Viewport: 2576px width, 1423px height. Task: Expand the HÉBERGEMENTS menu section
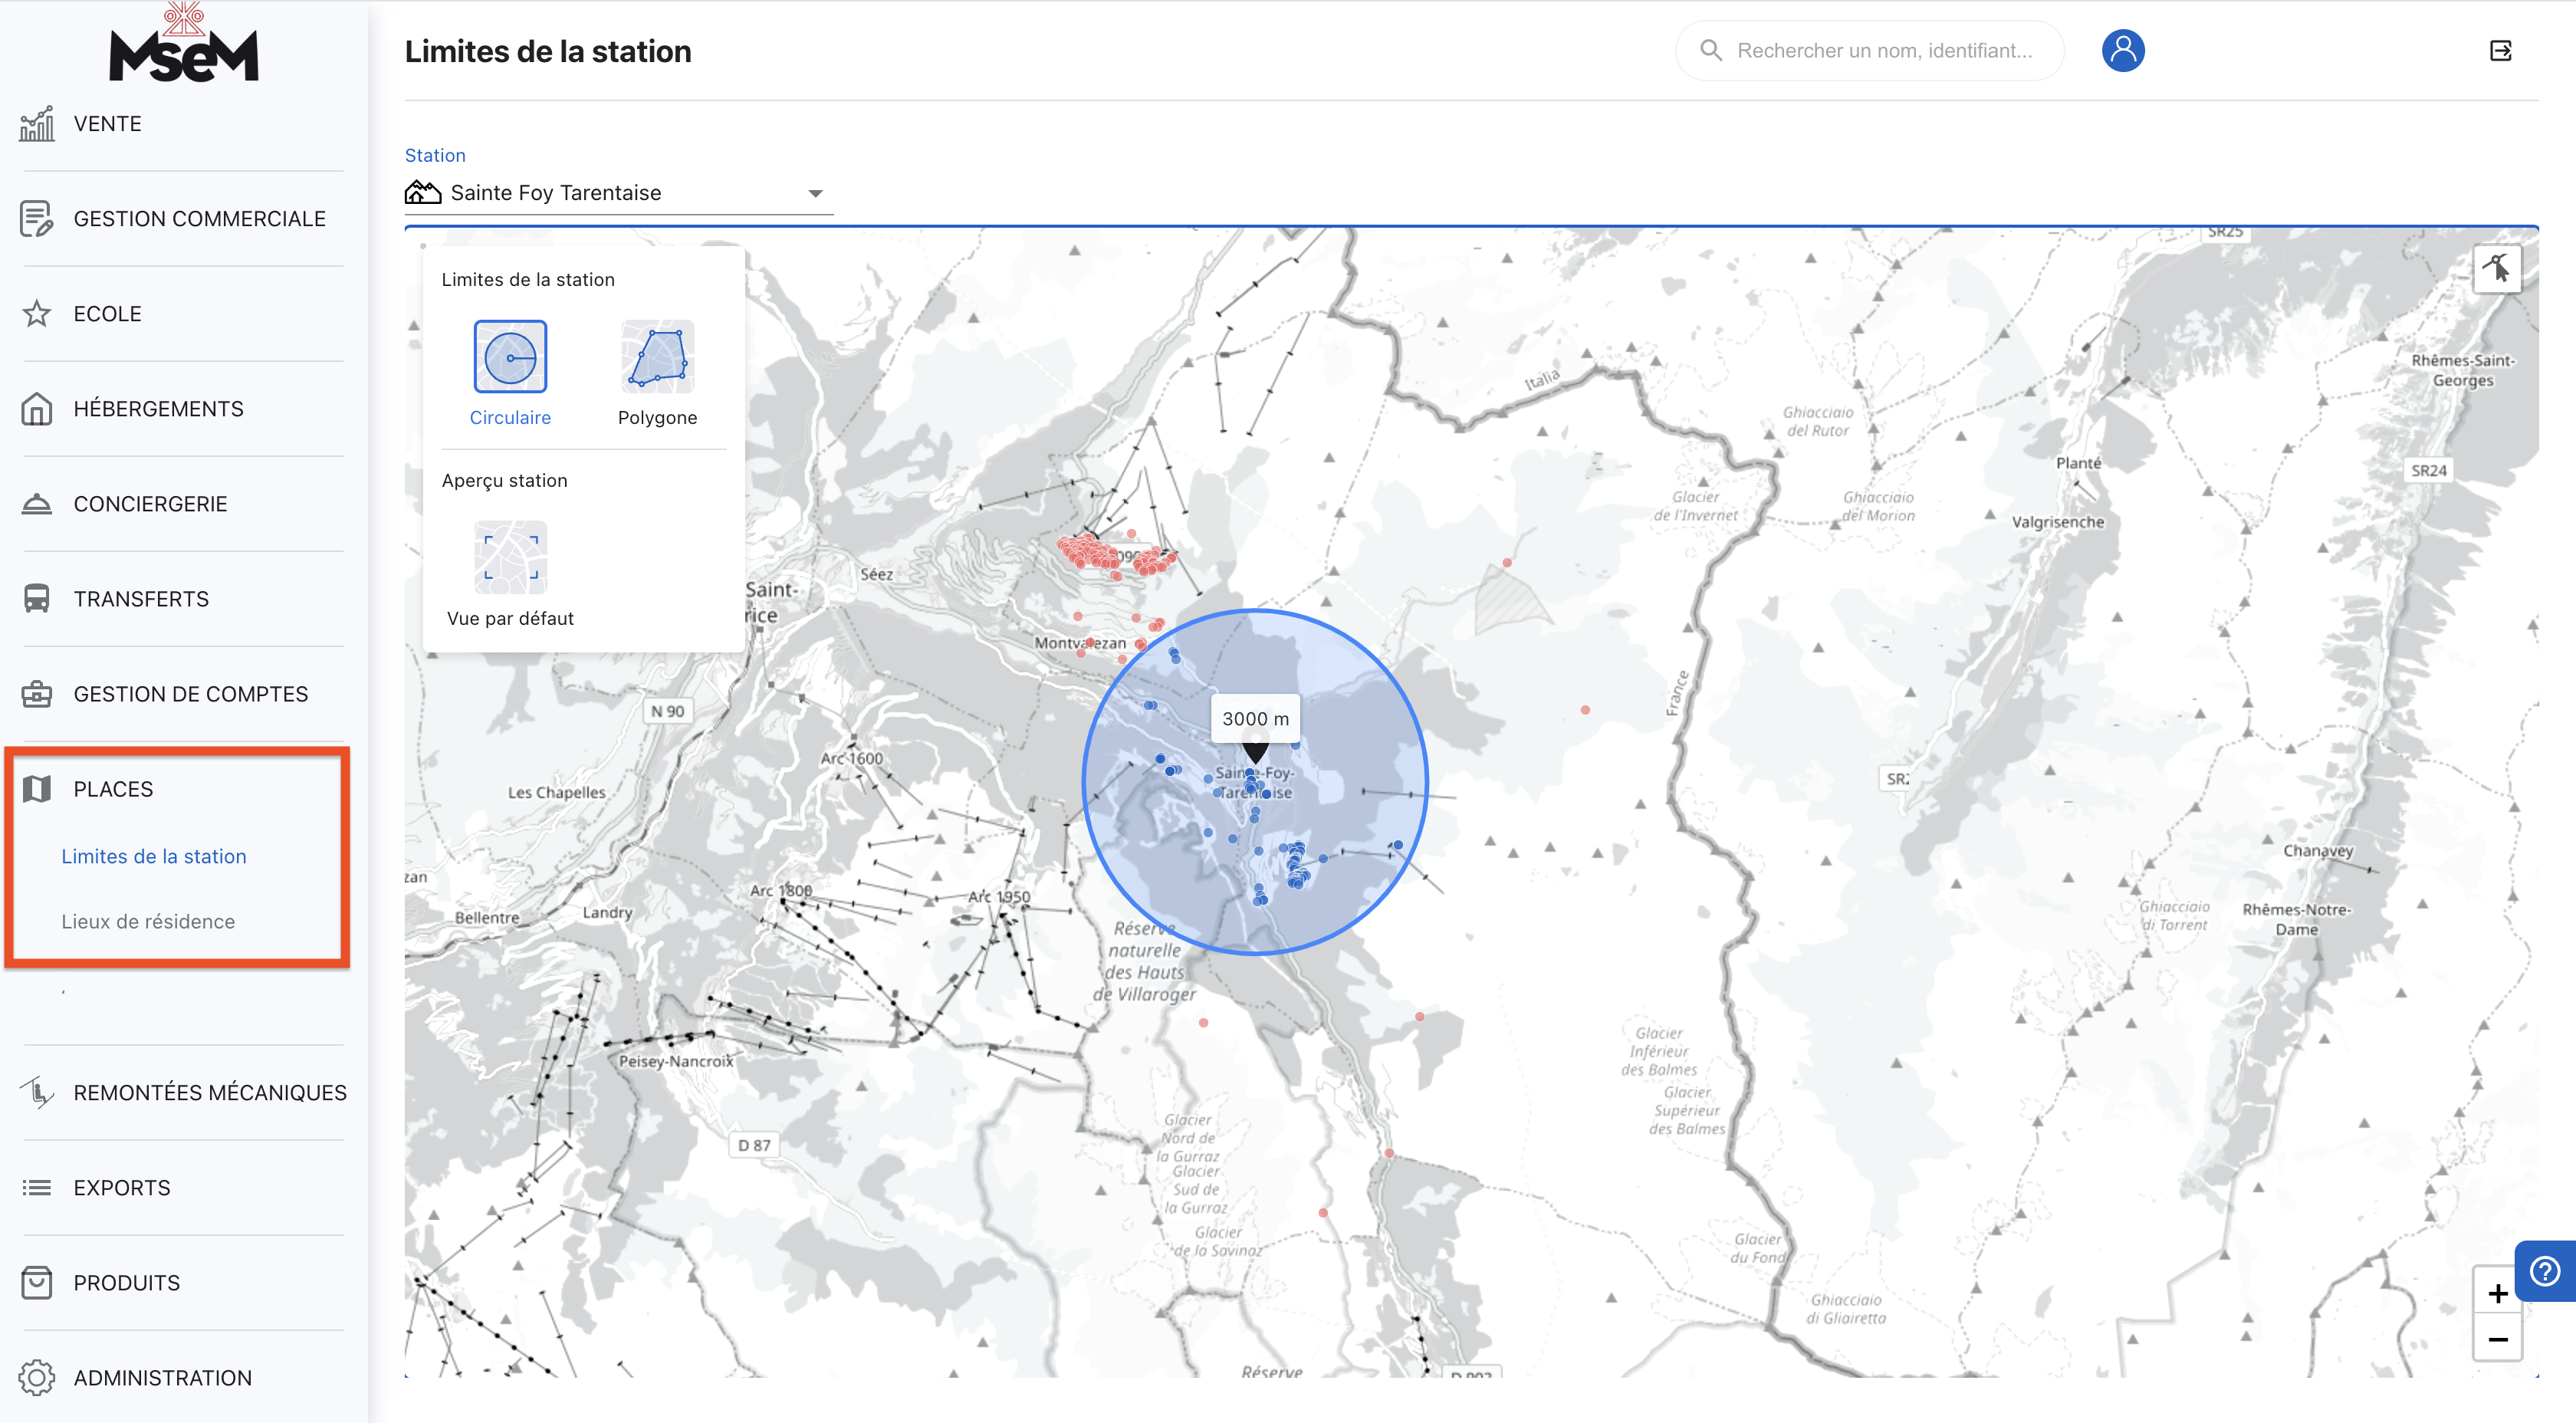[x=158, y=409]
